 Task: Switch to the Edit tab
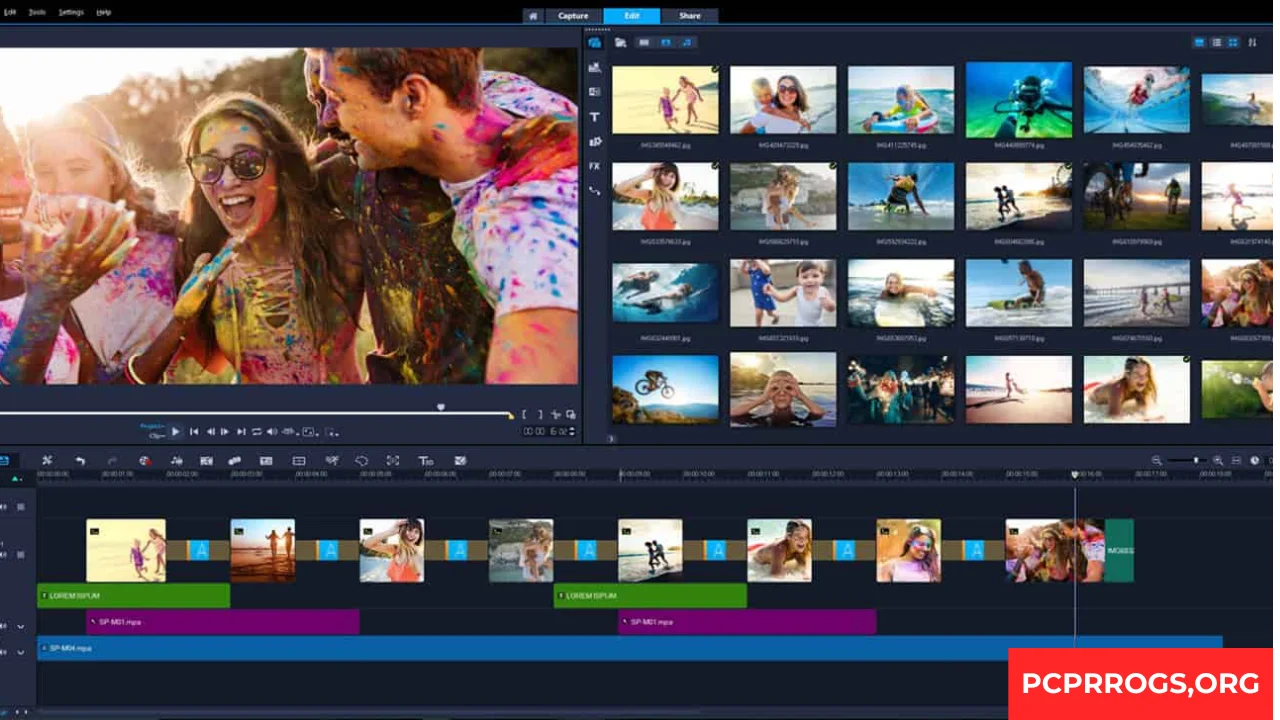tap(632, 16)
